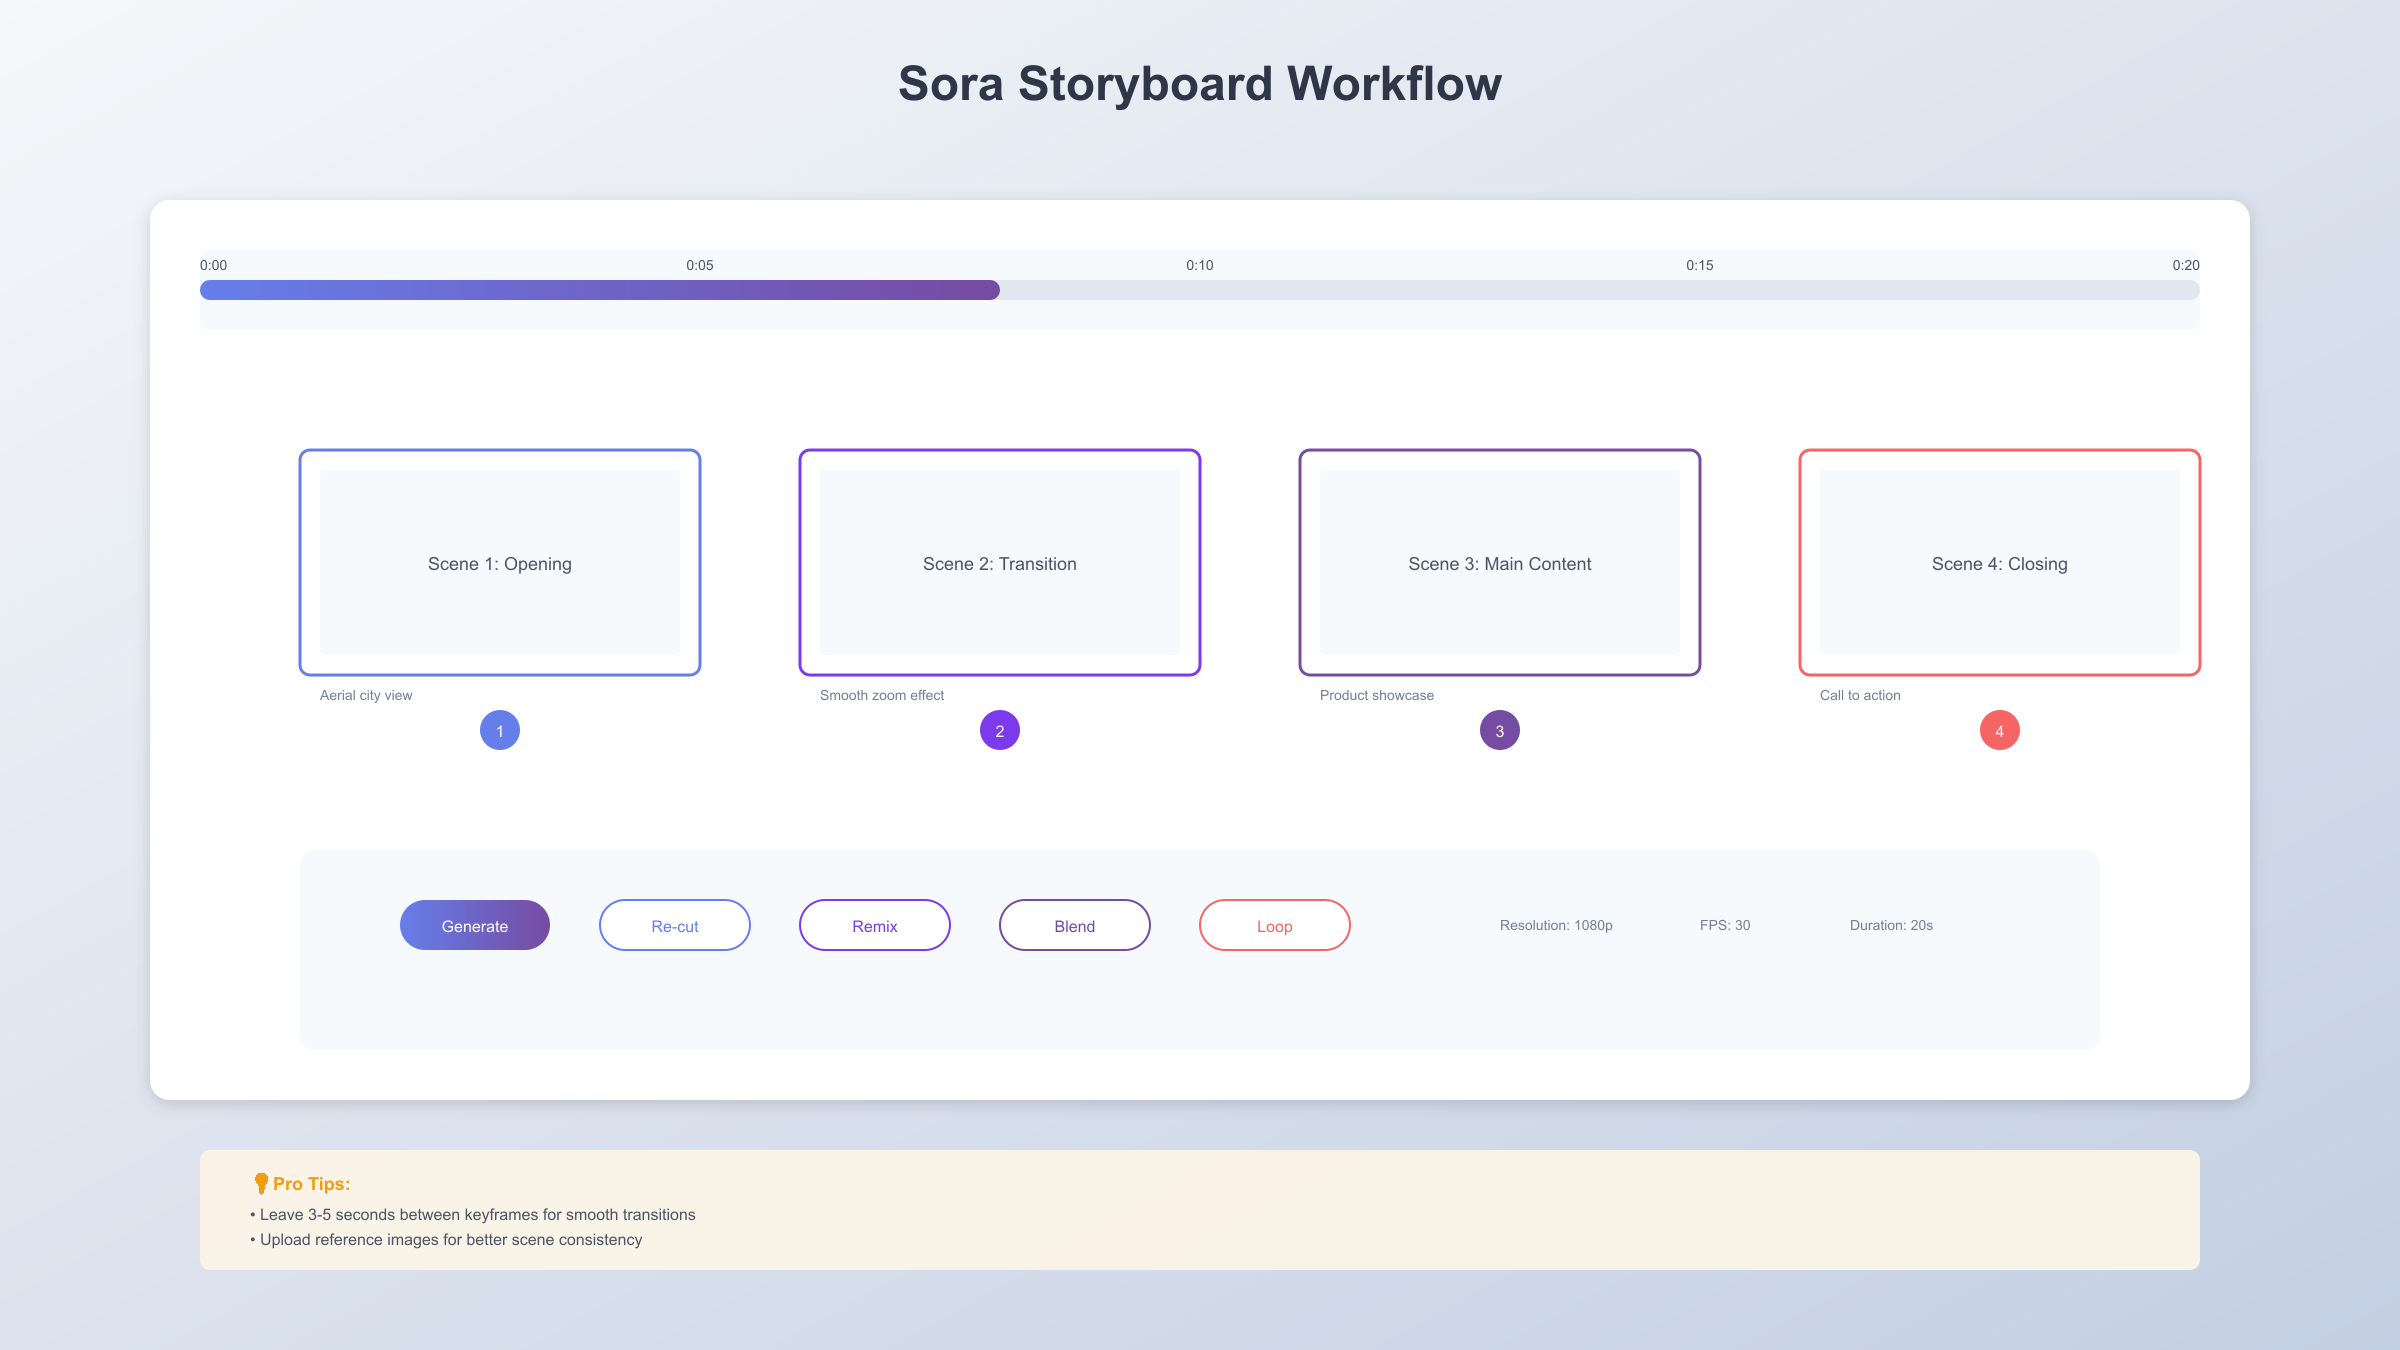Open the Scene 1: Opening thumbnail
2400x1350 pixels.
click(x=500, y=562)
